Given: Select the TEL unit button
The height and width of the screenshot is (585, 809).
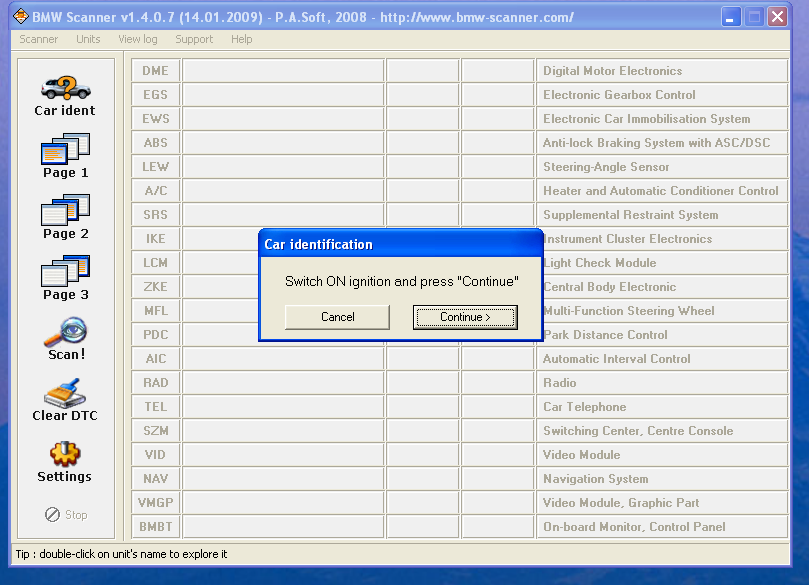Looking at the screenshot, I should pyautogui.click(x=155, y=407).
